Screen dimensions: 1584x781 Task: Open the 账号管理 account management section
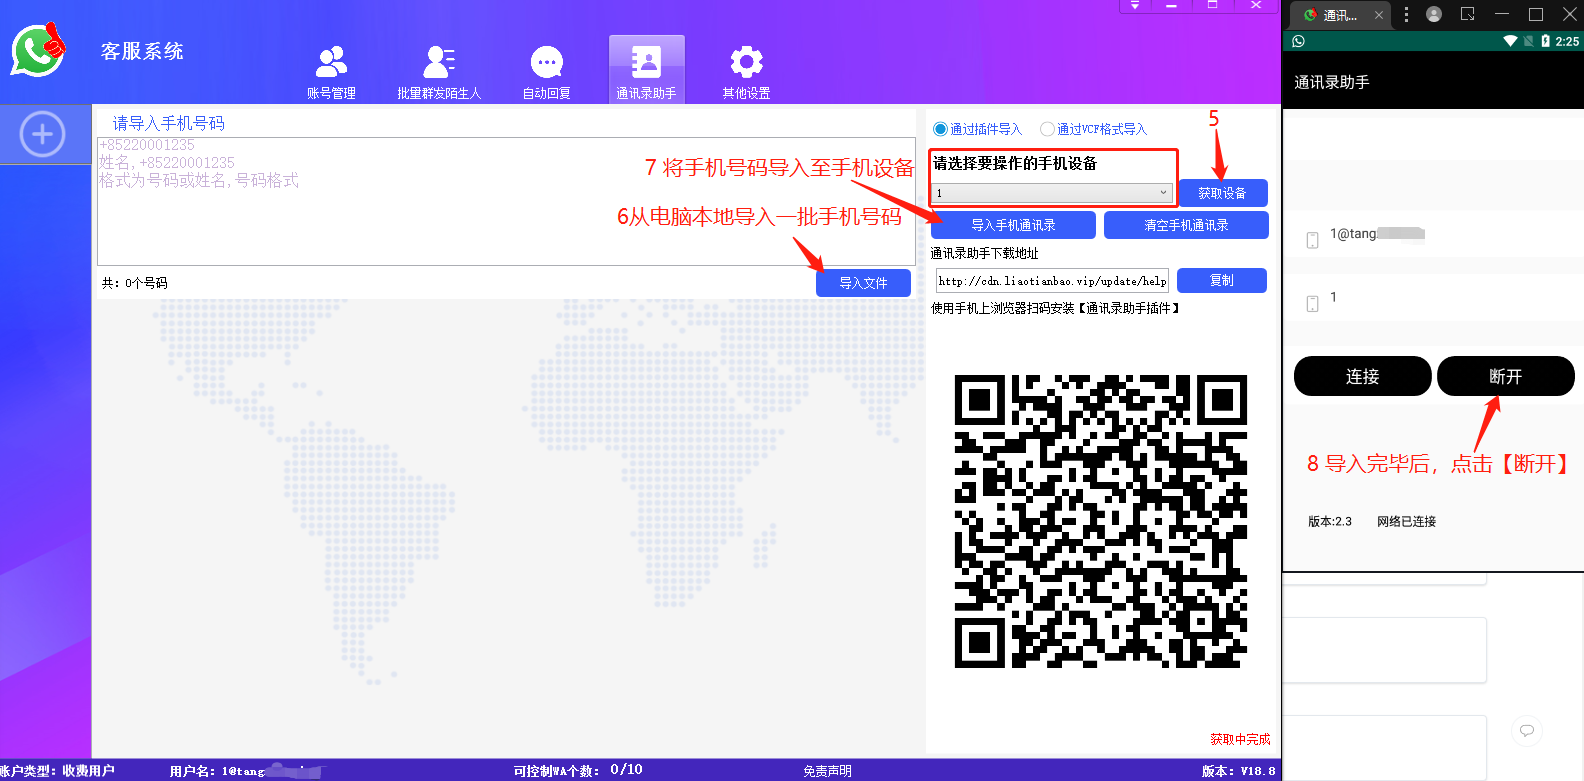click(331, 72)
